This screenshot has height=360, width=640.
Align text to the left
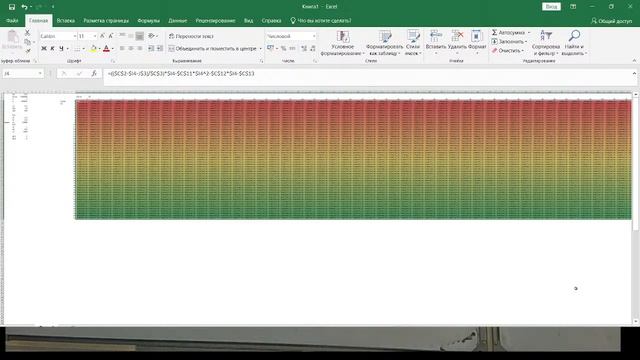point(122,49)
